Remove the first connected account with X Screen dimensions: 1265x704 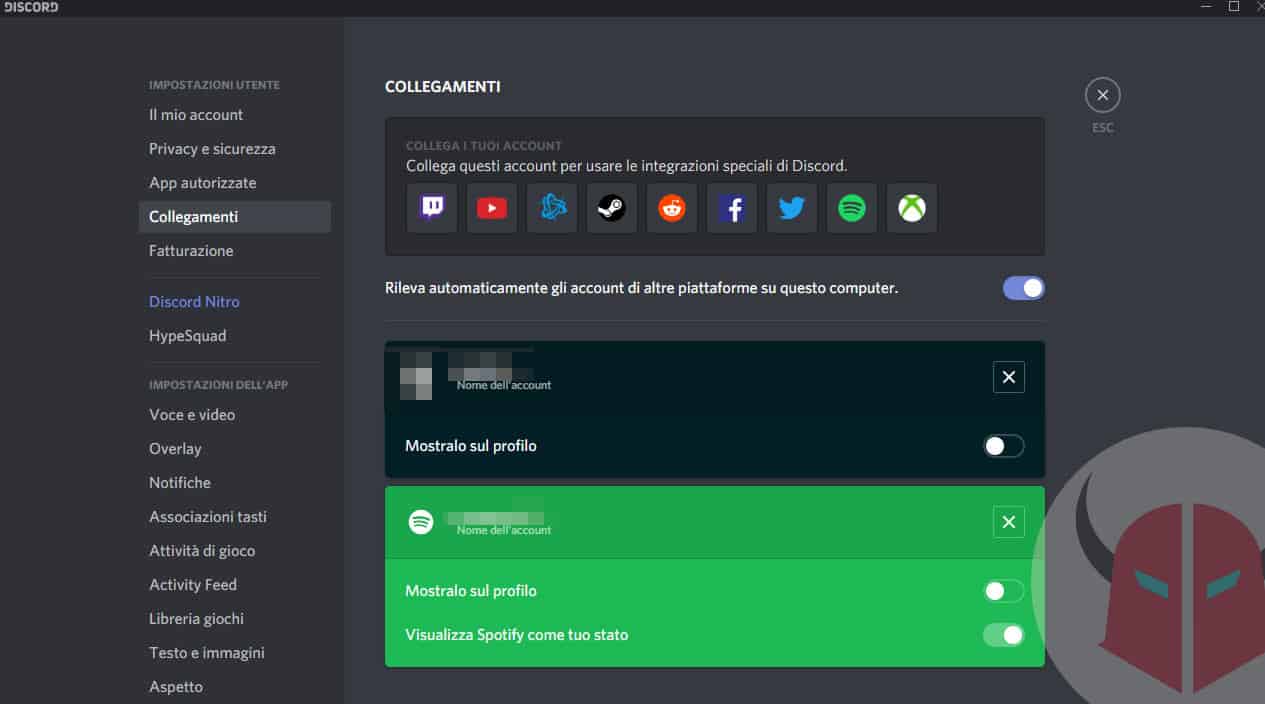(1008, 377)
